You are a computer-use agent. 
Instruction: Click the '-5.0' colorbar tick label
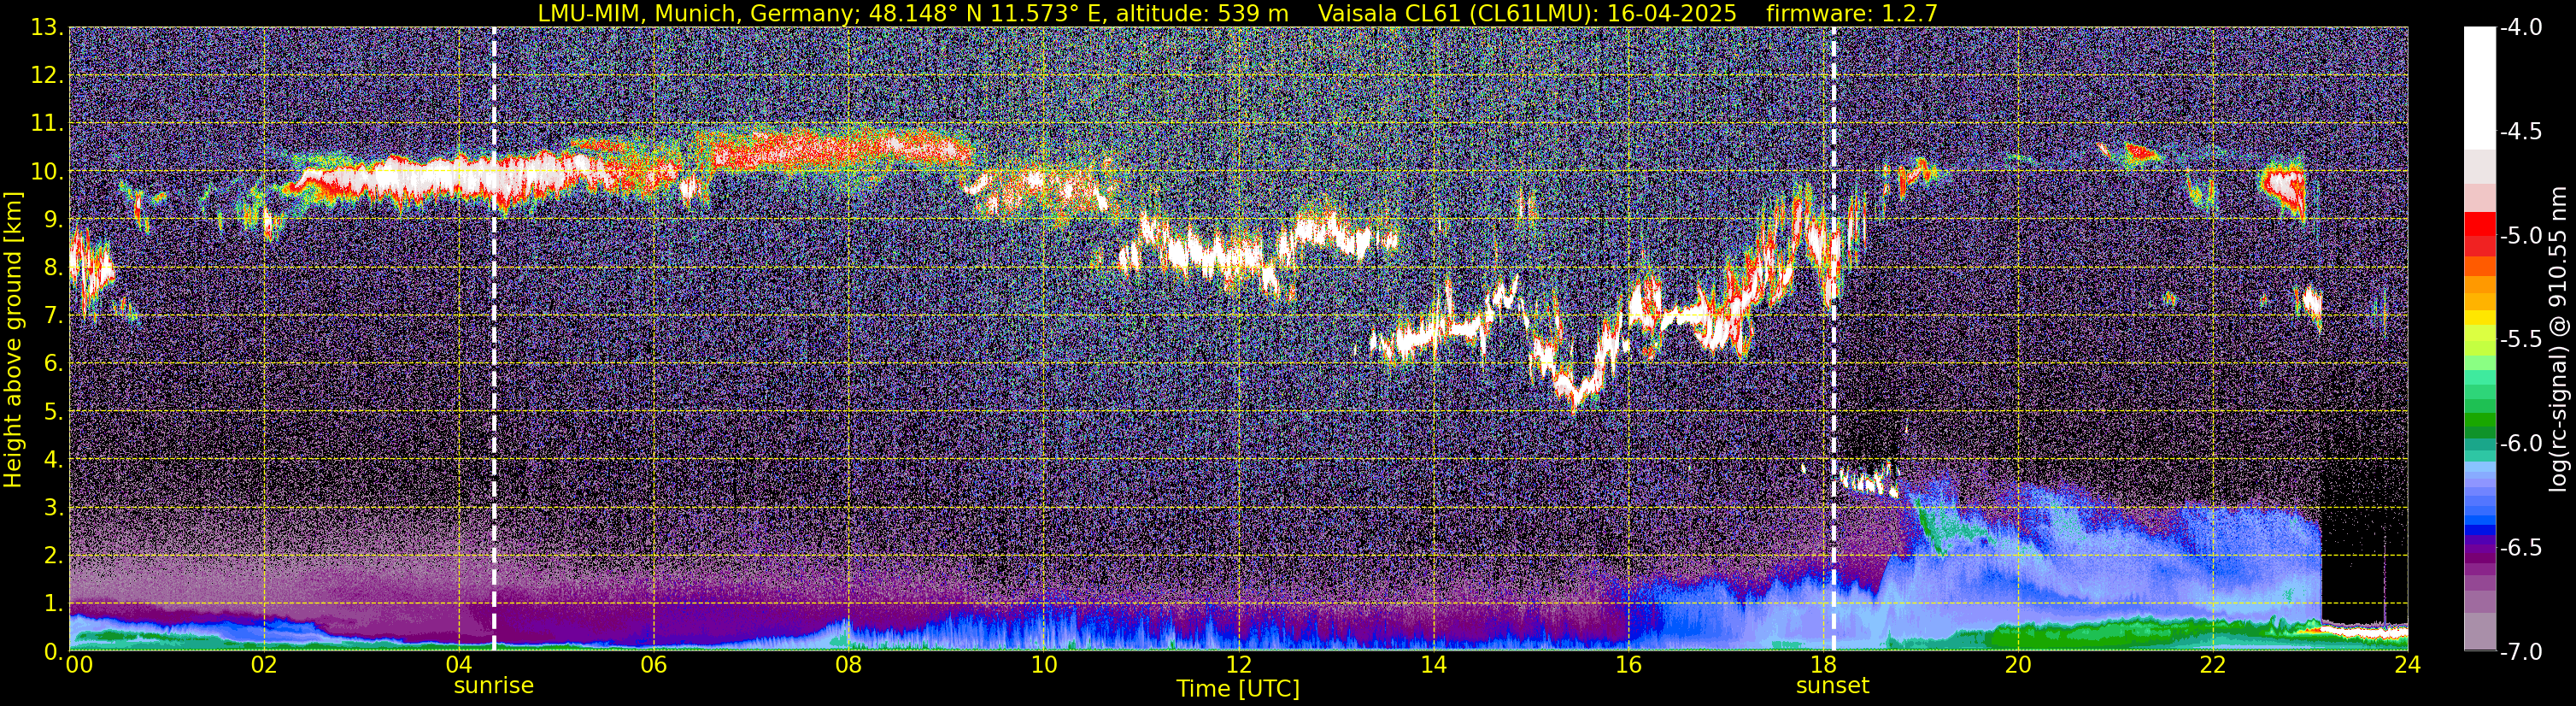tap(2520, 236)
